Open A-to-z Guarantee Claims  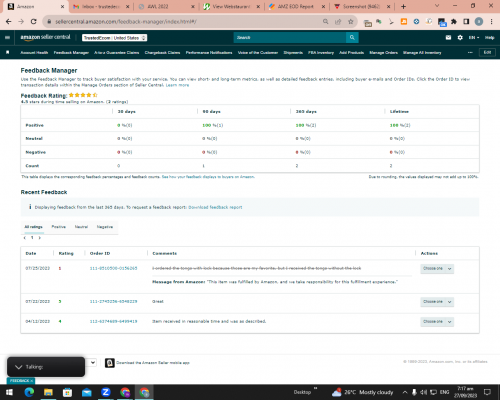point(117,53)
